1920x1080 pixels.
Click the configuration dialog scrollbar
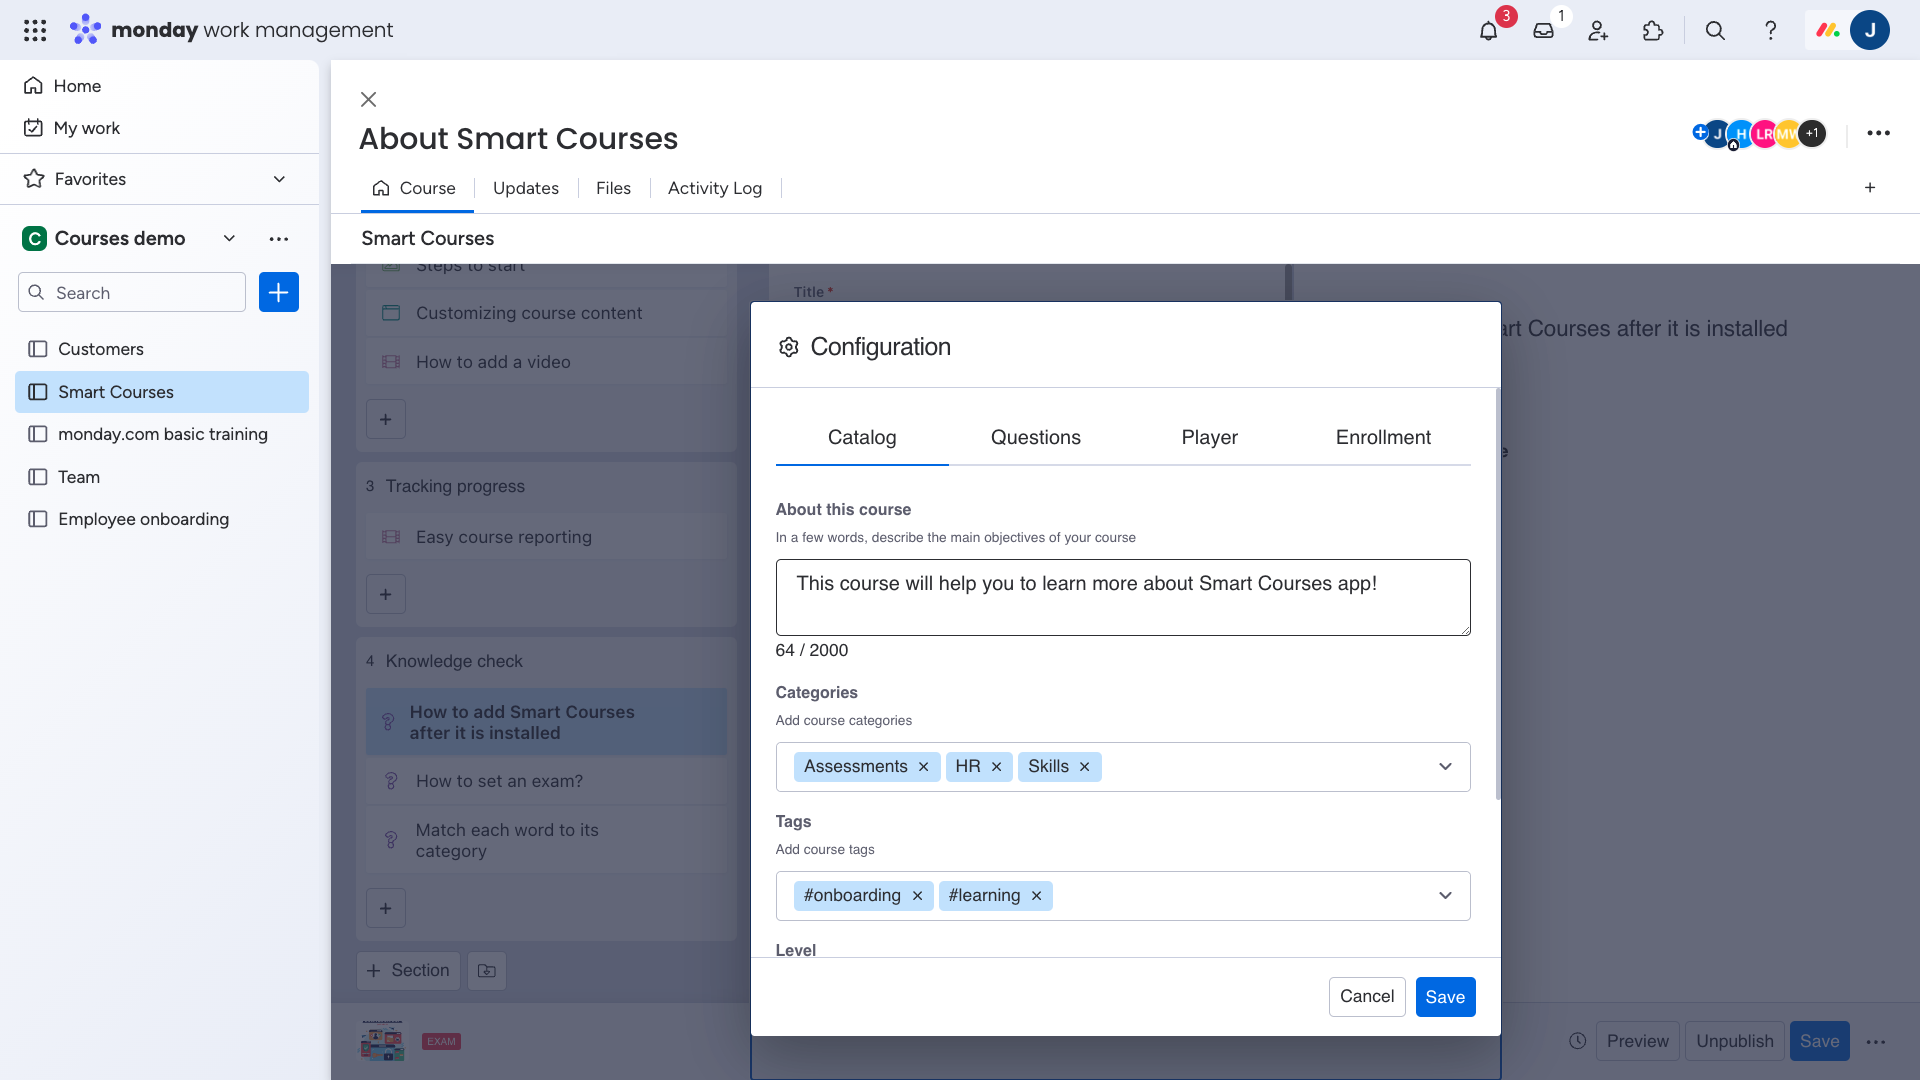pyautogui.click(x=1497, y=594)
